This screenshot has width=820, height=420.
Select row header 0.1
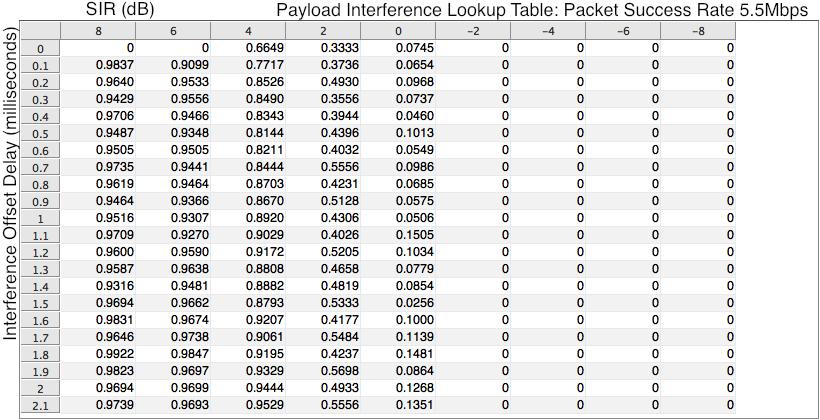pyautogui.click(x=40, y=66)
